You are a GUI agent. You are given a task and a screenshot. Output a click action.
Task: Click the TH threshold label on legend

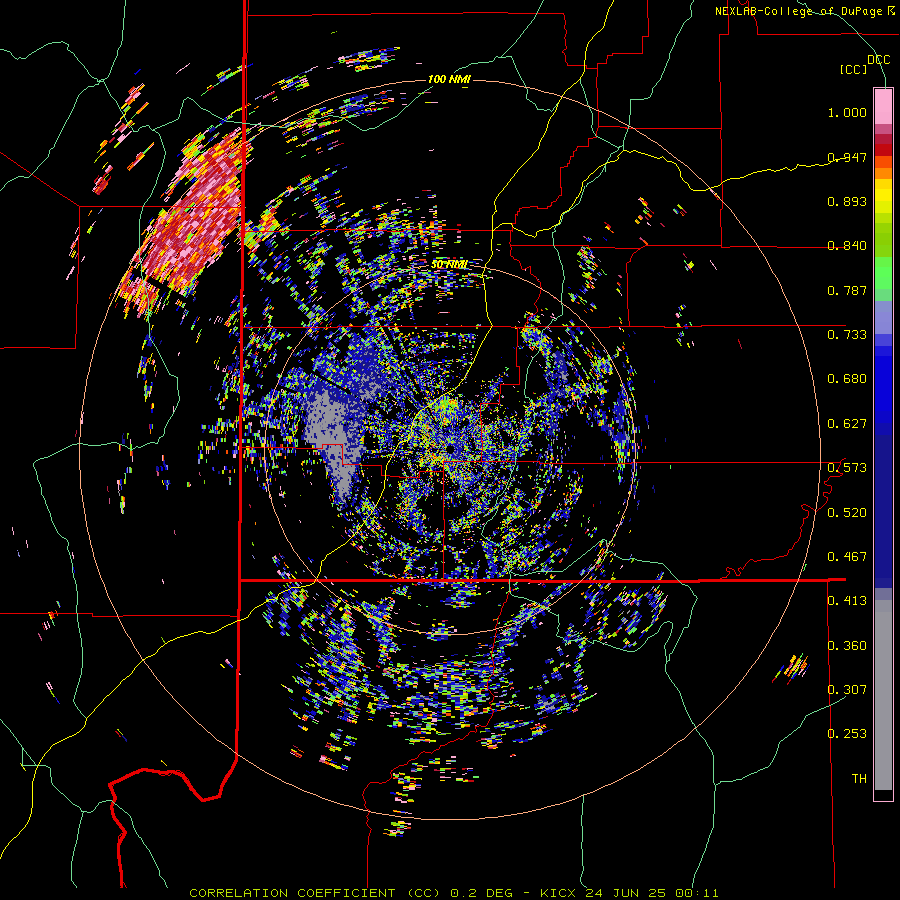click(x=859, y=779)
